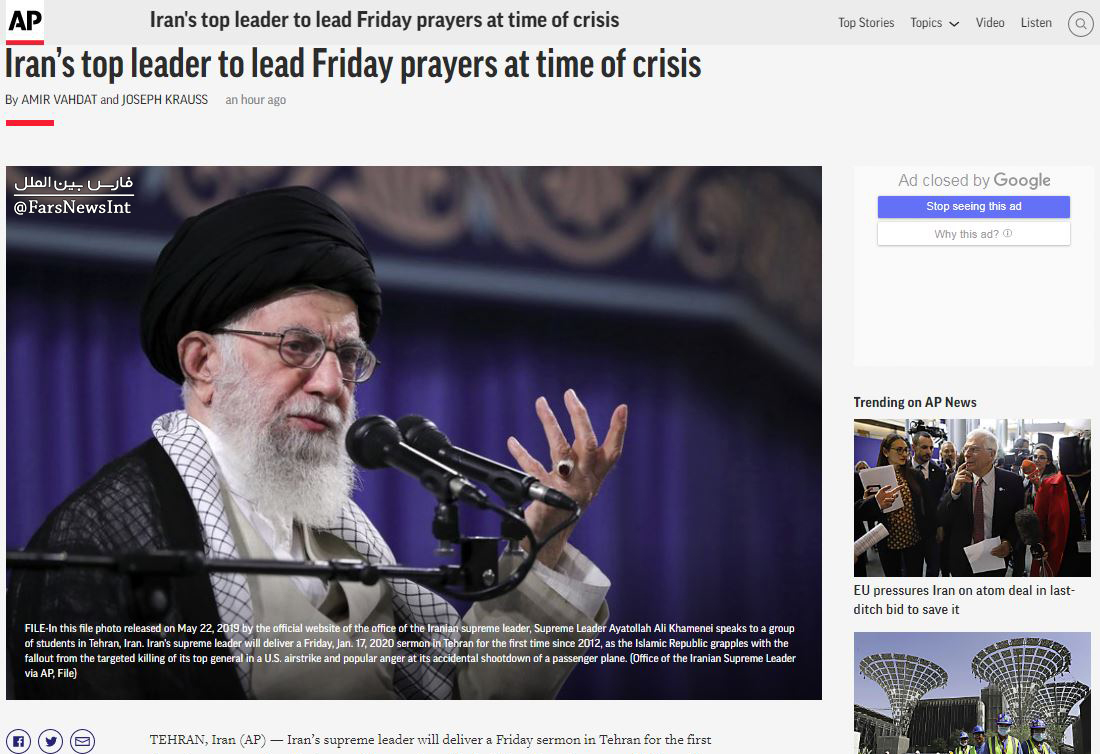
Task: Click the main article headline
Action: coord(353,65)
